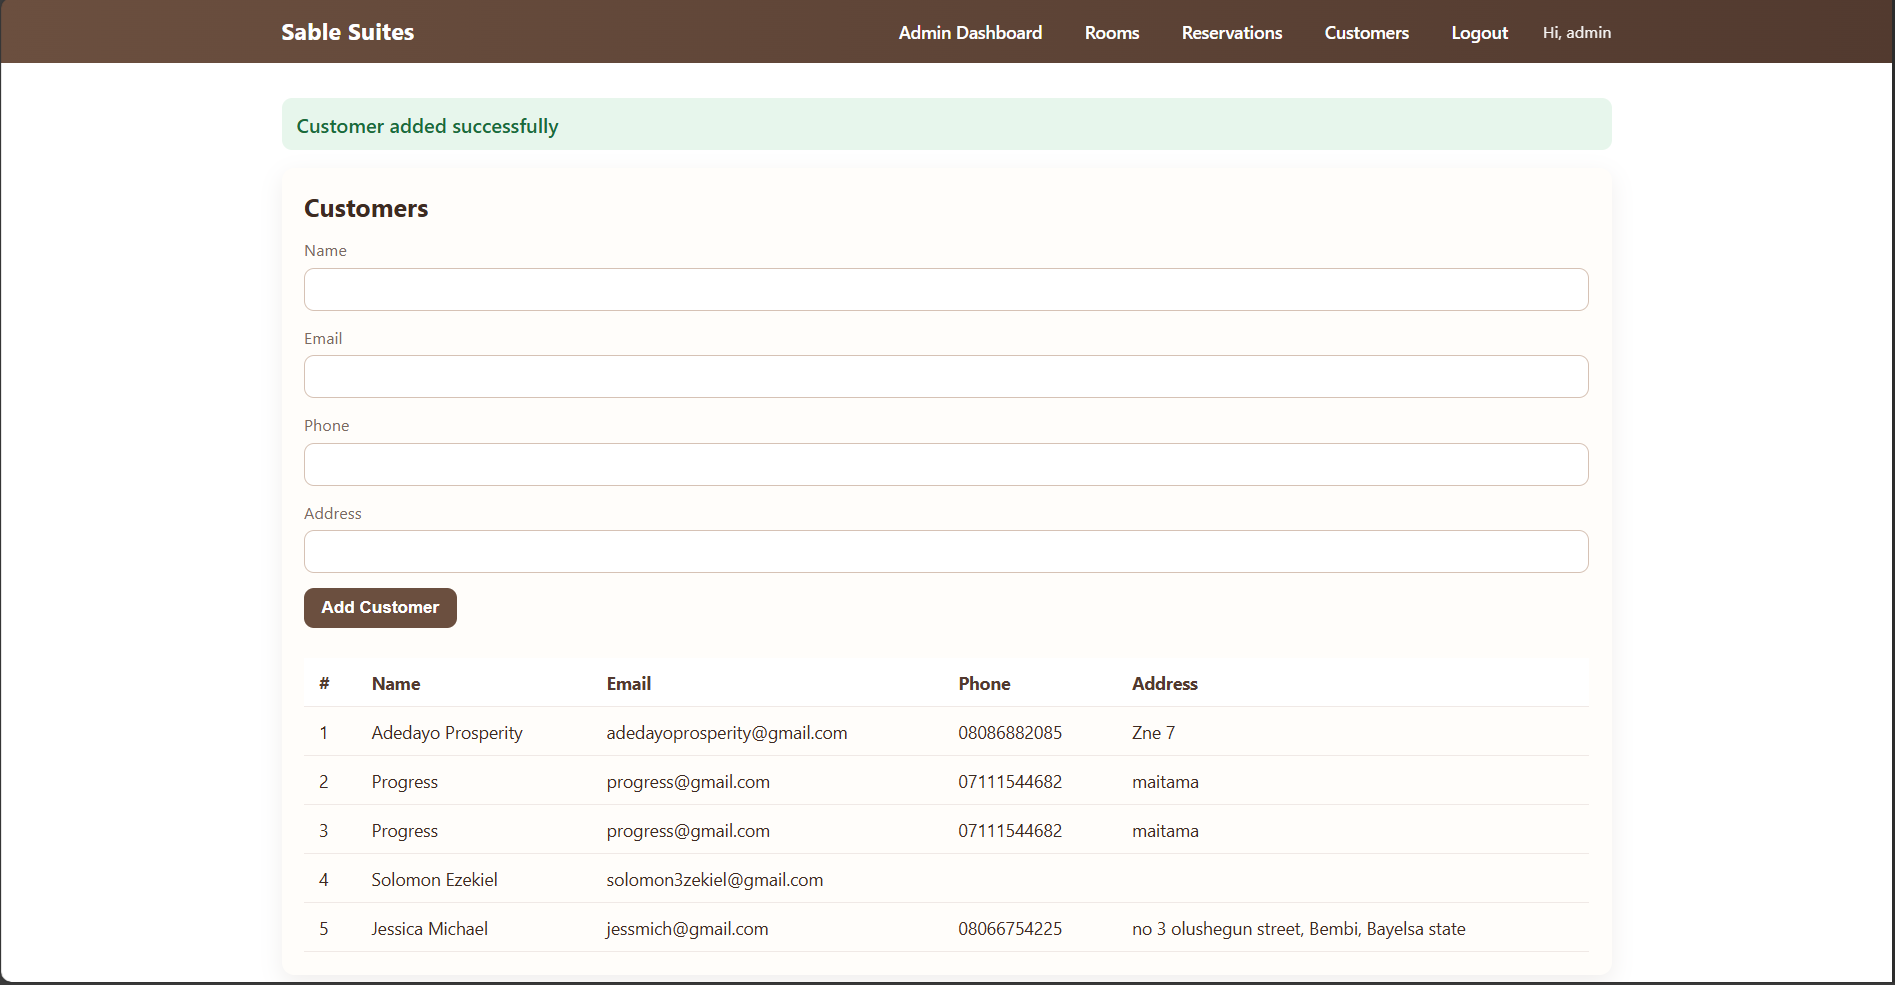1895x985 pixels.
Task: Click the Phone input field
Action: (x=945, y=464)
